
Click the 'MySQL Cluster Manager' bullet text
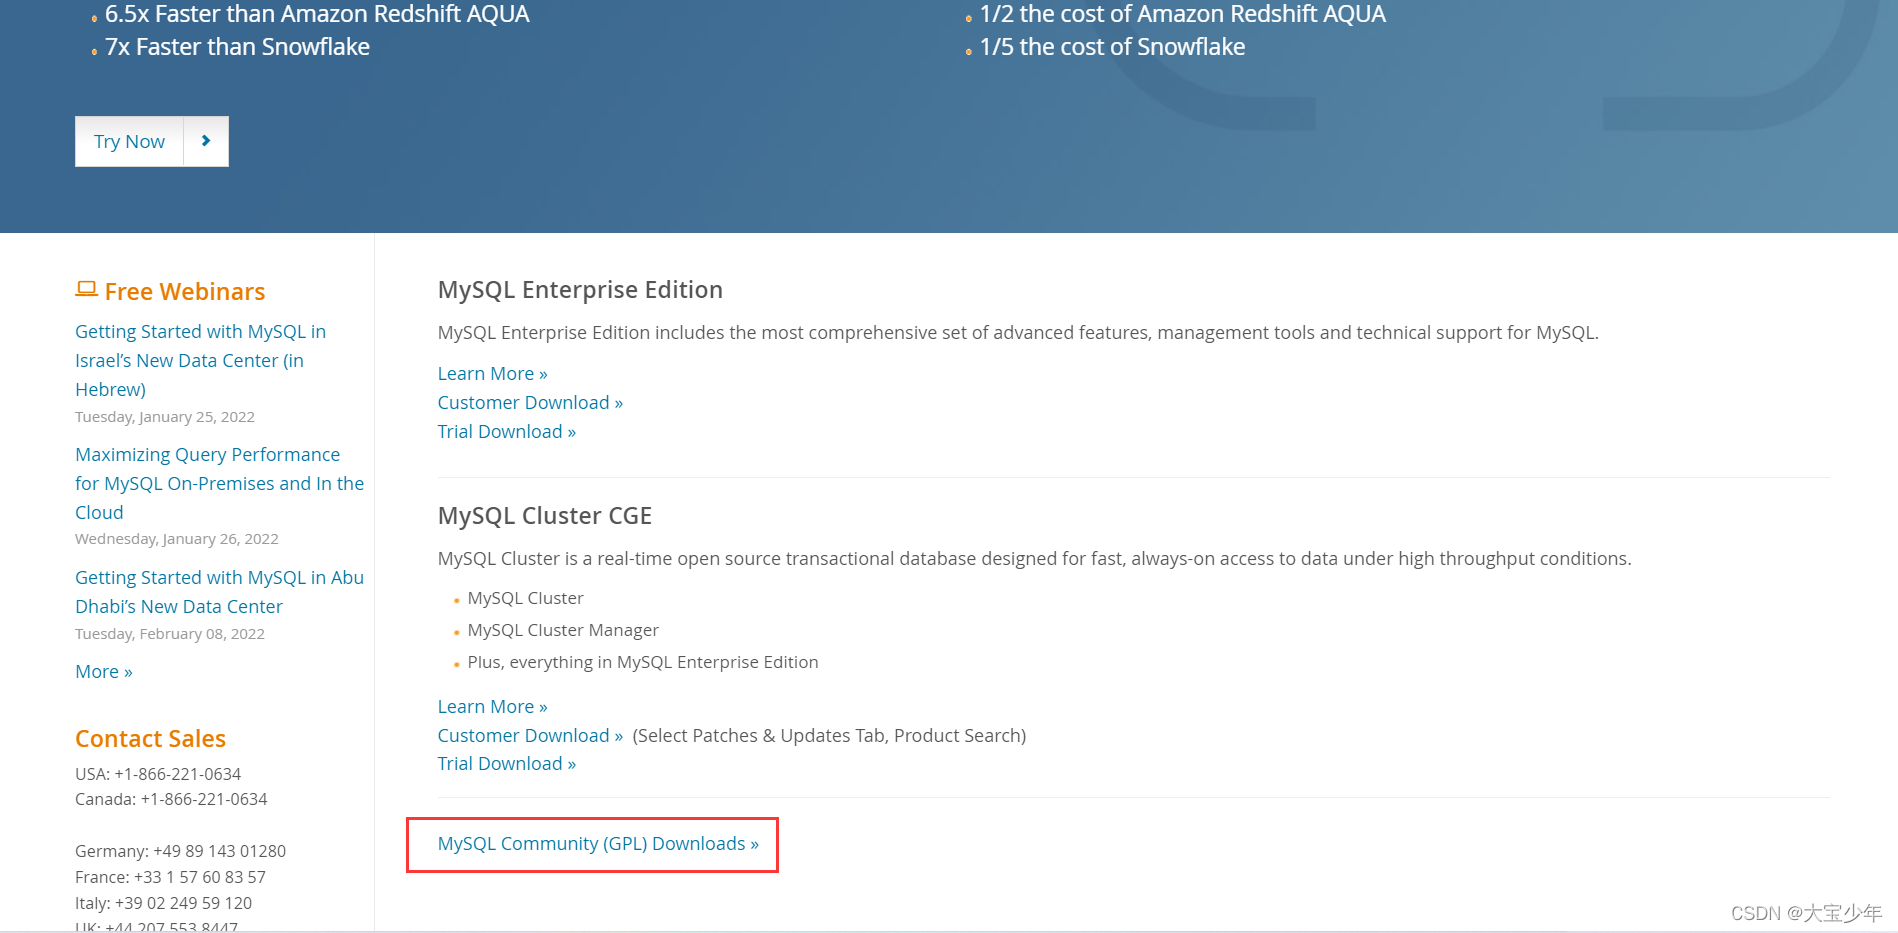click(x=563, y=630)
